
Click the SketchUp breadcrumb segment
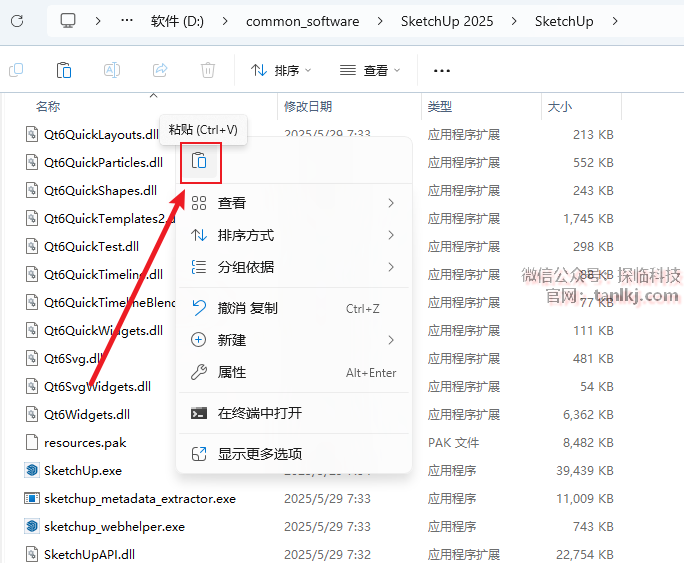pos(564,21)
